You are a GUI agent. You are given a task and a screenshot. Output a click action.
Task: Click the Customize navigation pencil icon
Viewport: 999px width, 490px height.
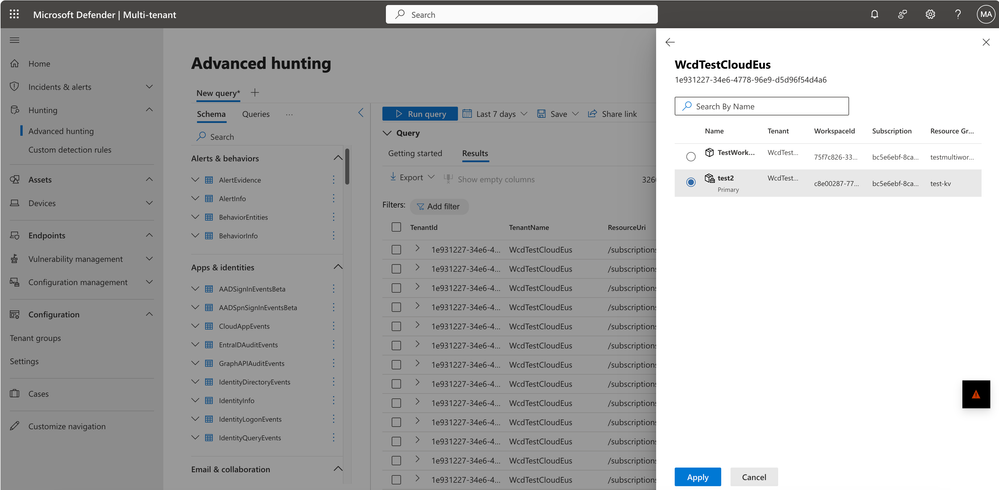15,426
